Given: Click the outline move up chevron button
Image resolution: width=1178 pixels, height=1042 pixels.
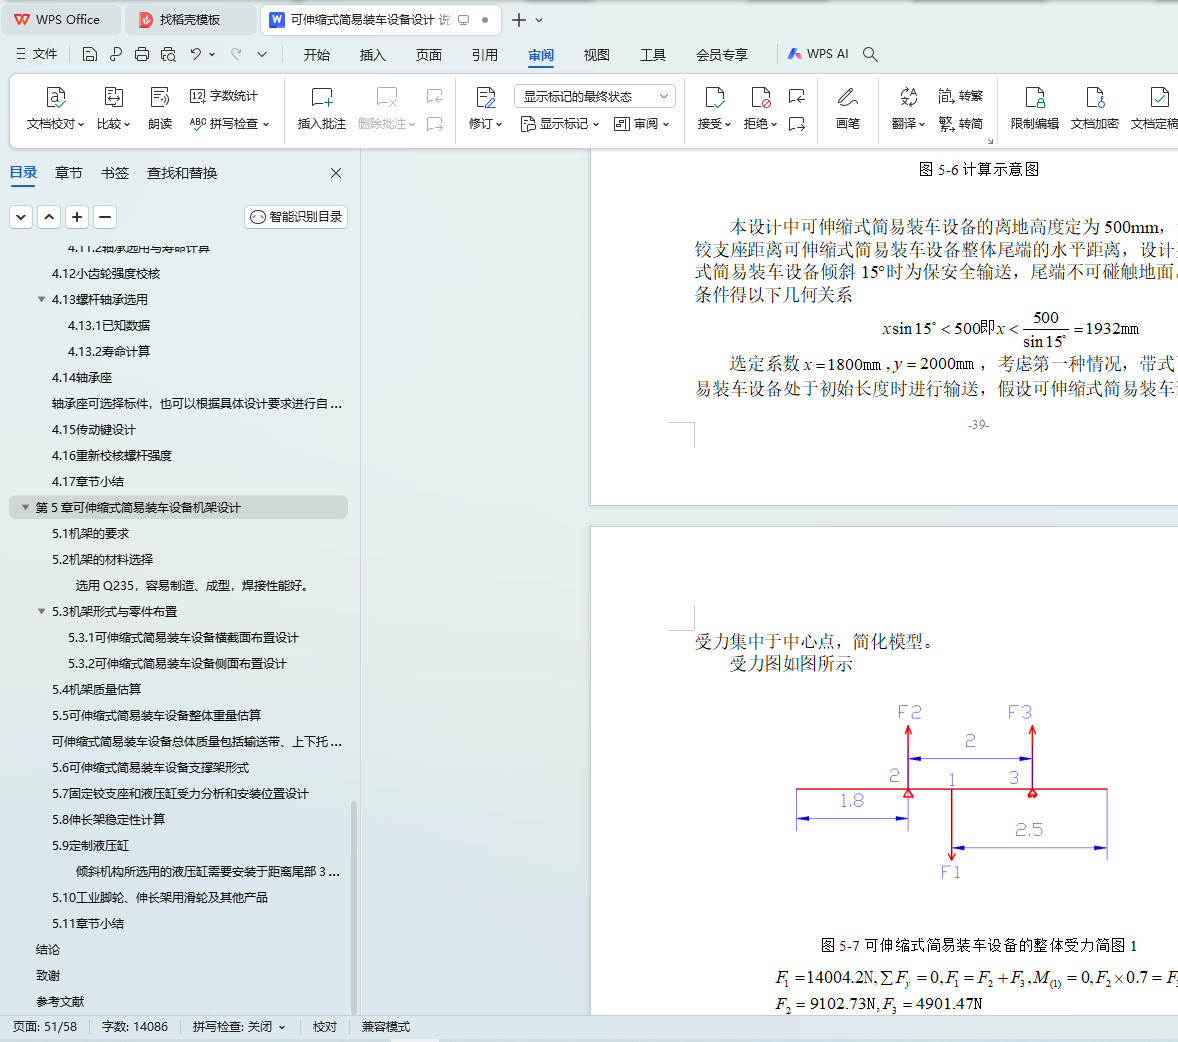Looking at the screenshot, I should tap(49, 217).
